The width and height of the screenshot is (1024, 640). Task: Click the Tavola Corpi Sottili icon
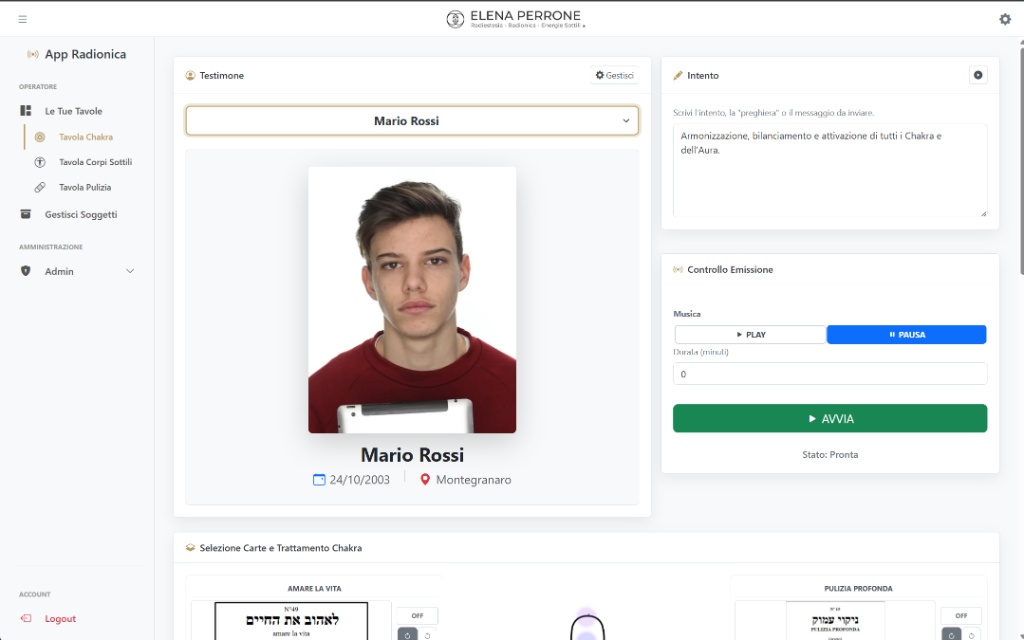point(40,162)
